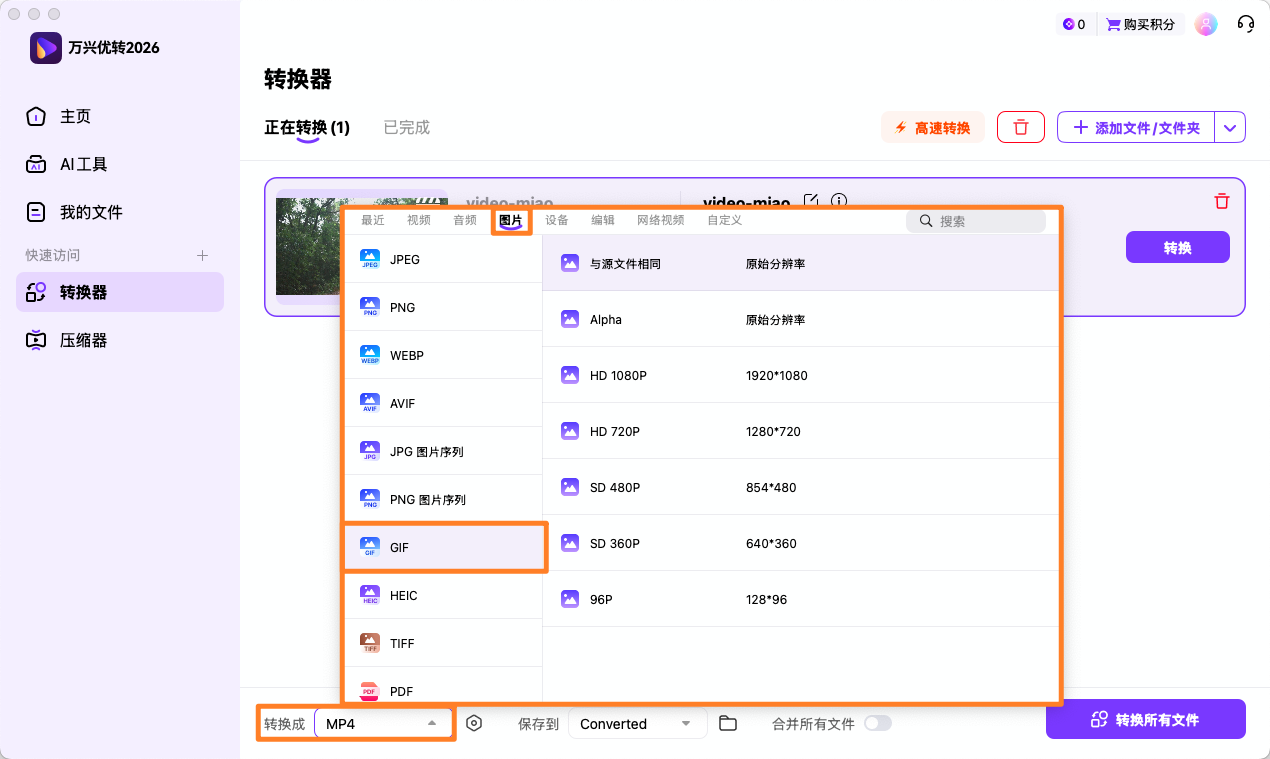Expand the 保存到 Converted dropdown
This screenshot has width=1270, height=759.
click(x=637, y=723)
